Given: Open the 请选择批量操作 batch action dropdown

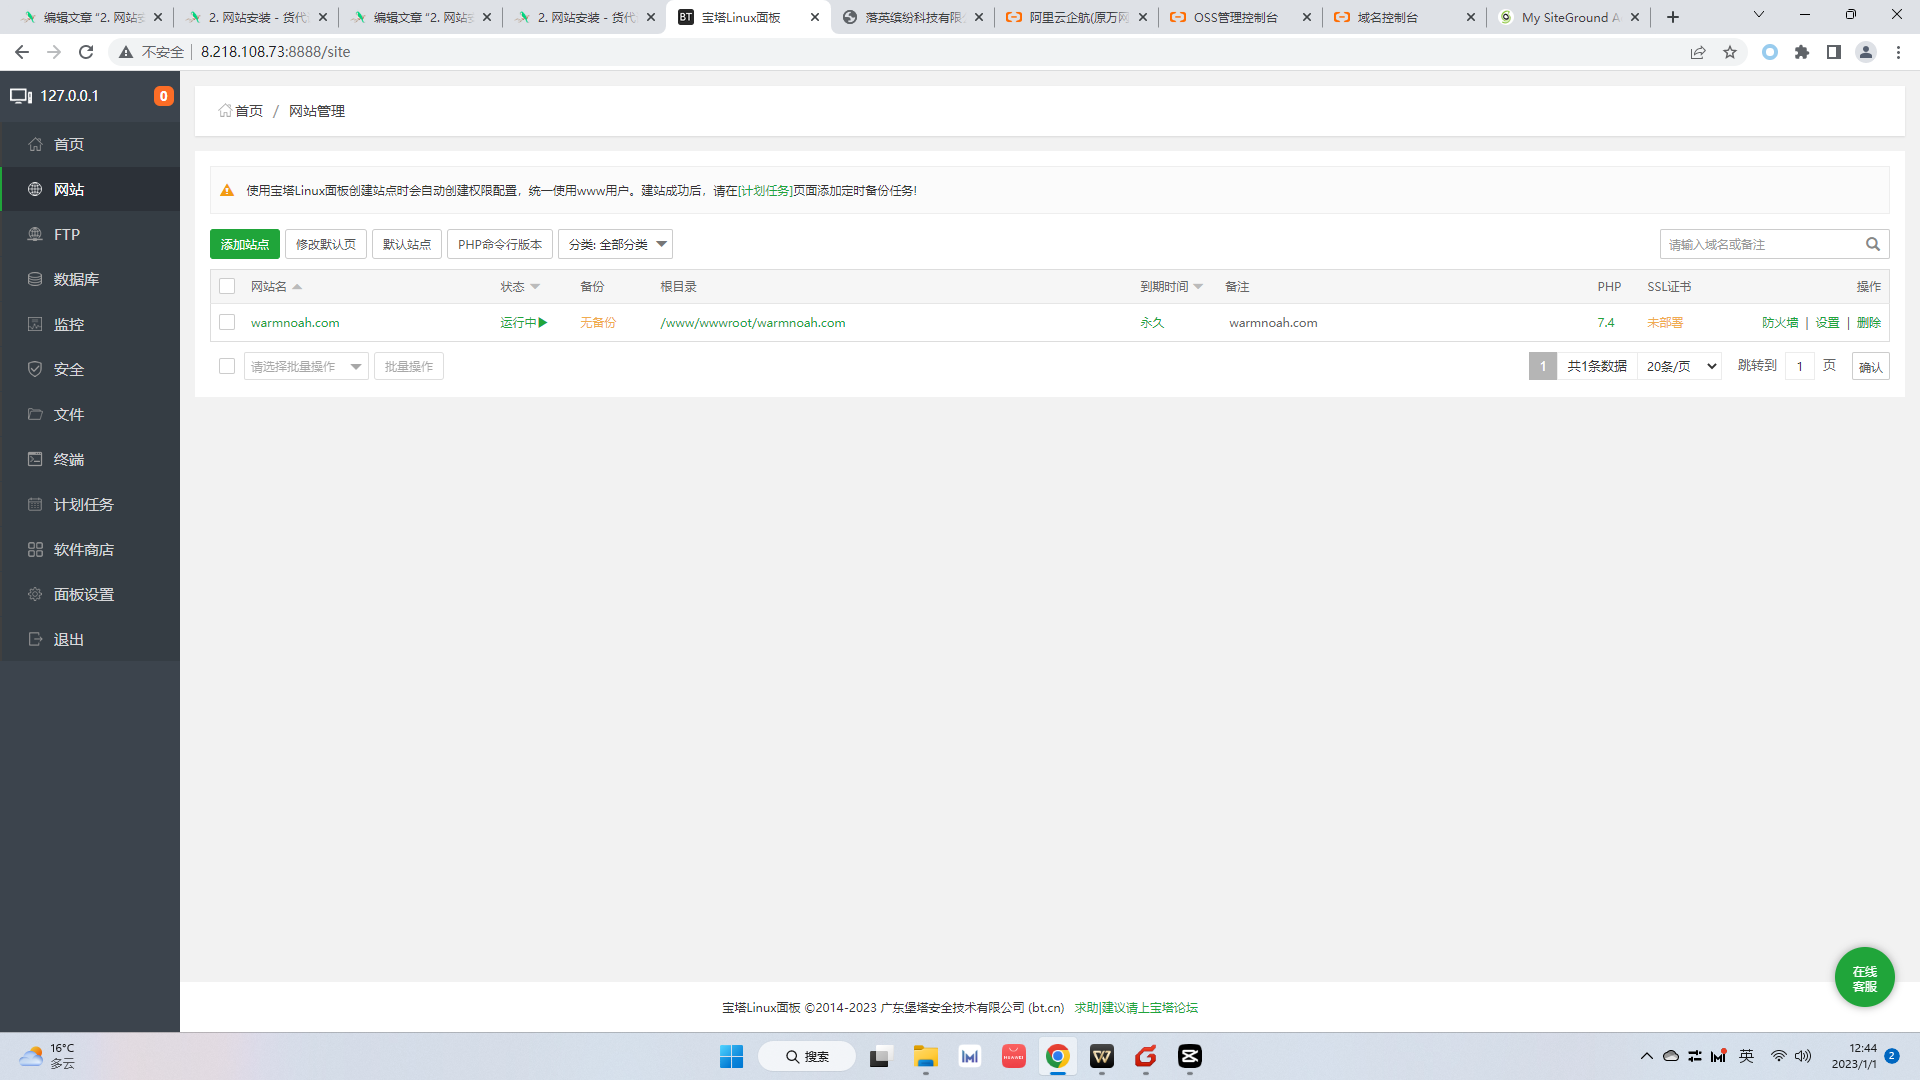Looking at the screenshot, I should (306, 367).
